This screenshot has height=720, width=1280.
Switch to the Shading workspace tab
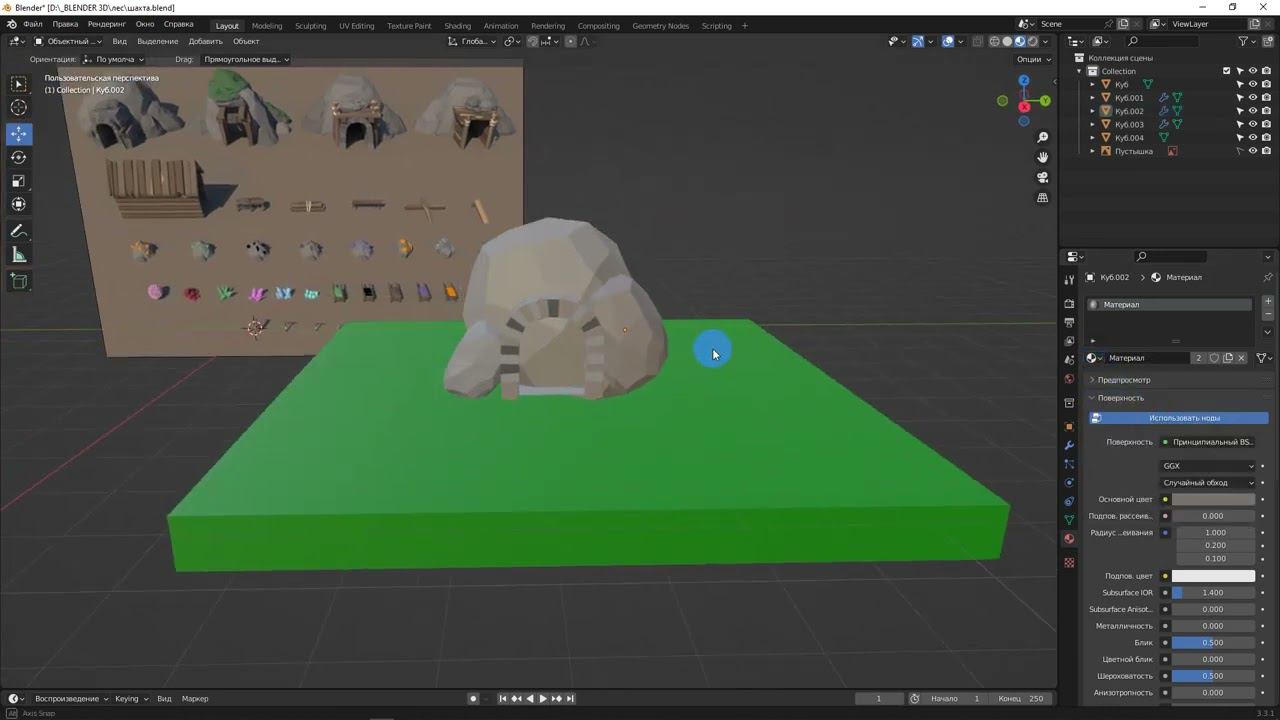pos(457,26)
